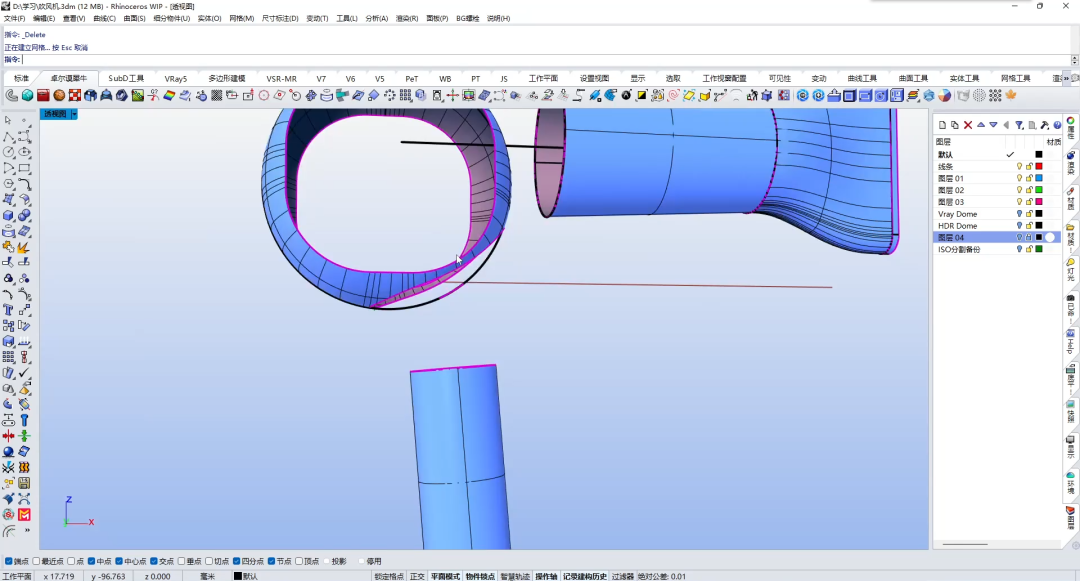Click the rainbow surface analysis toolbar icon
The width and height of the screenshot is (1080, 581).
click(x=169, y=96)
